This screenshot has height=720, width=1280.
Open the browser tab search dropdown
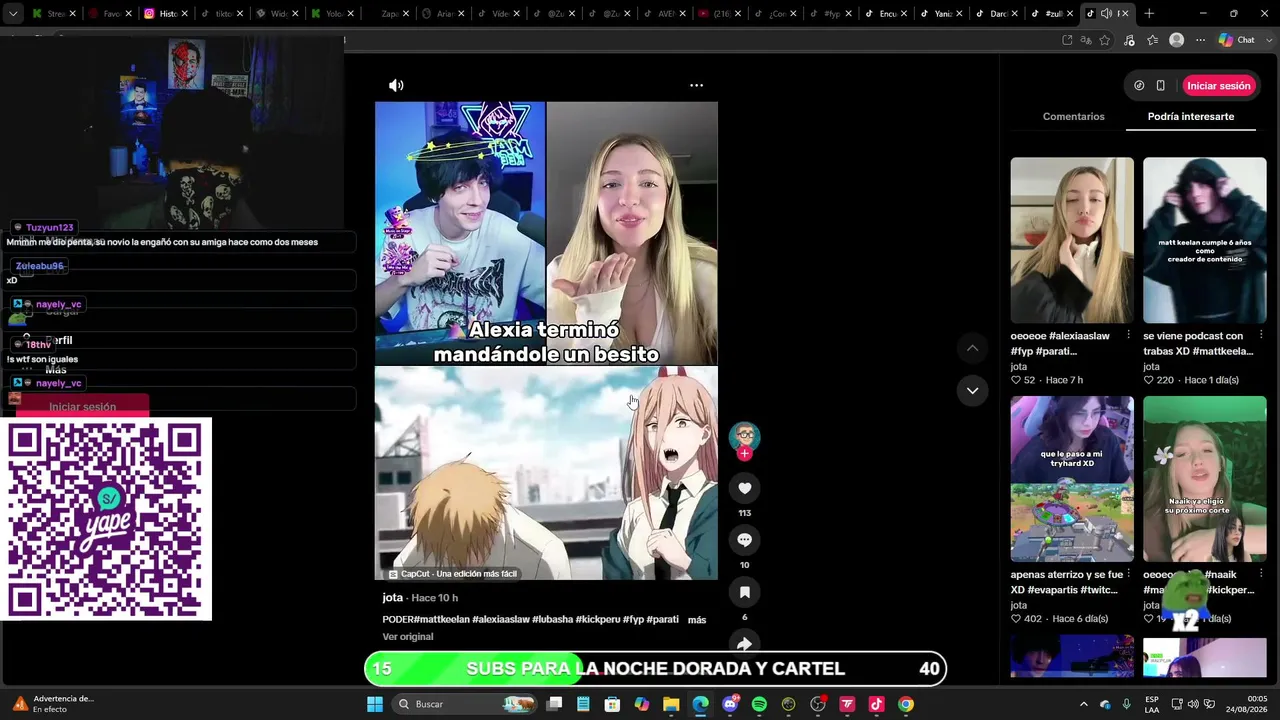[x=13, y=14]
